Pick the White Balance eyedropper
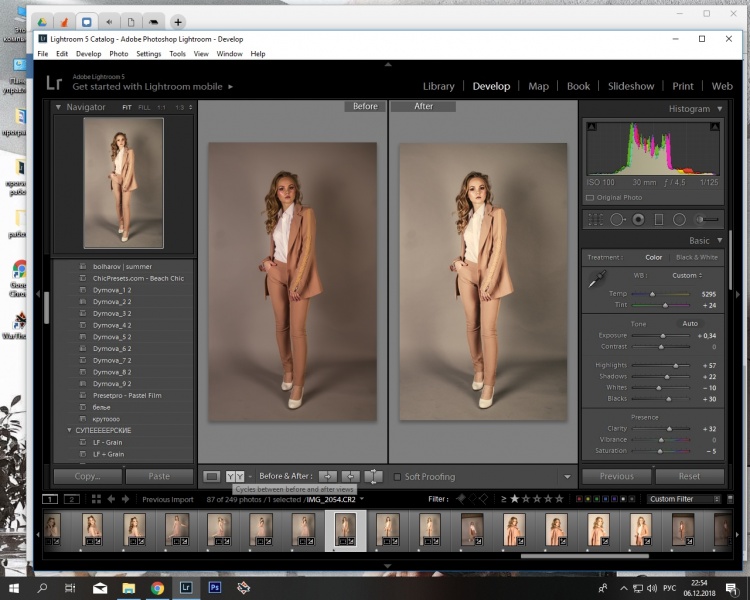 click(x=596, y=279)
